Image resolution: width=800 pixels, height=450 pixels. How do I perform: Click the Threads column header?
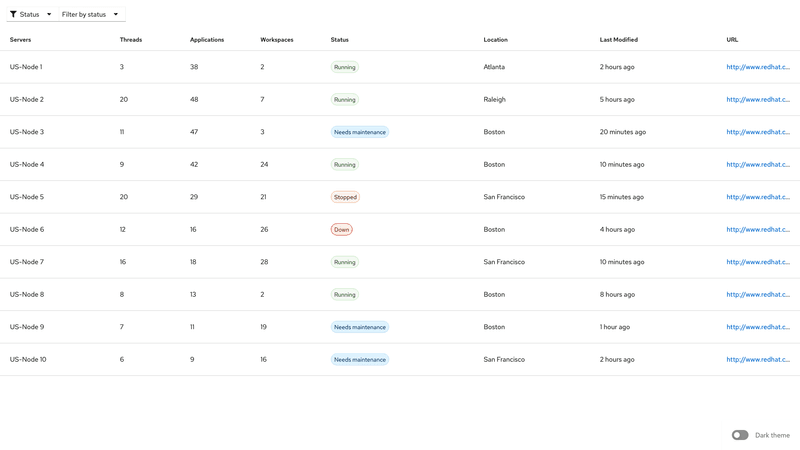click(x=131, y=40)
